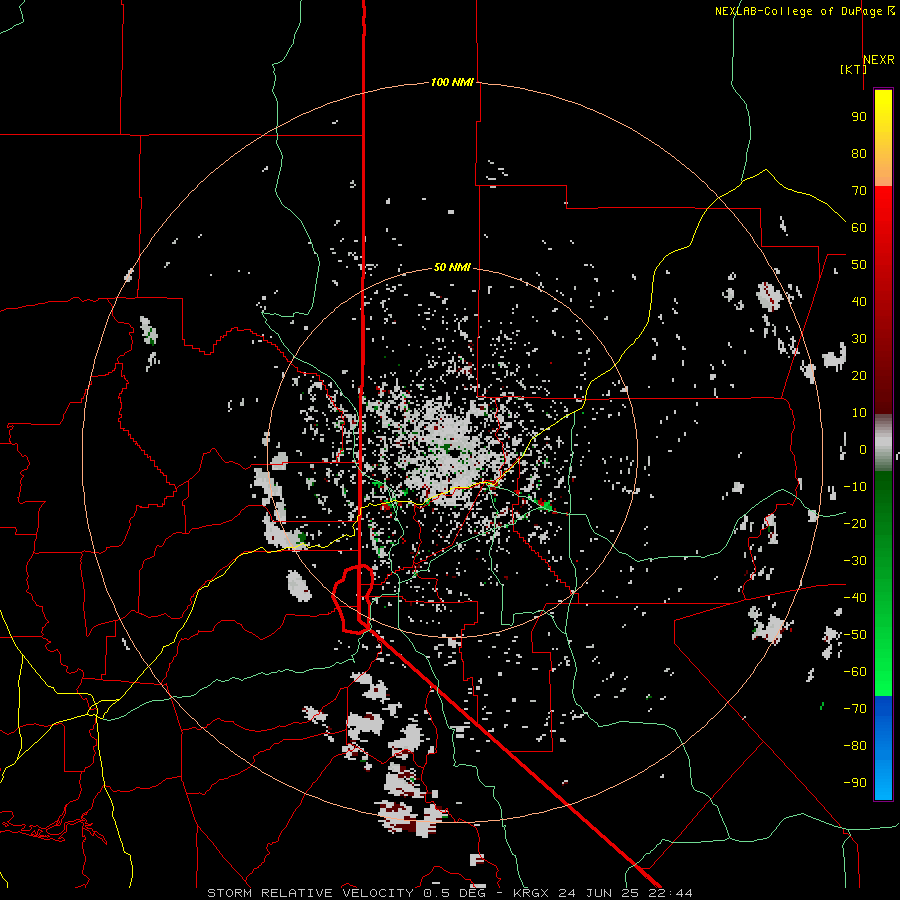Click the -50 value on velocity scale
Viewport: 900px width, 900px height.
[x=855, y=634]
